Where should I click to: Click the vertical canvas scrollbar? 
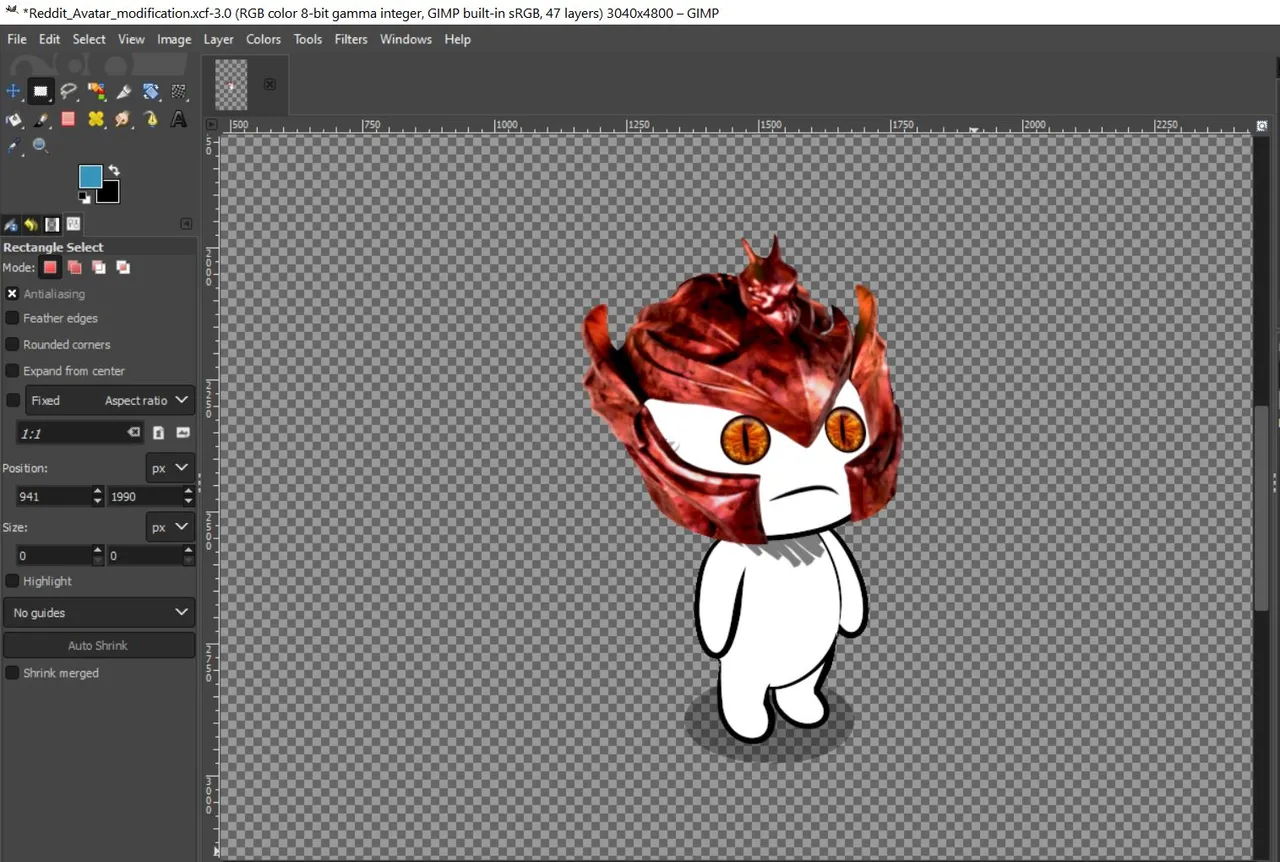click(x=1261, y=507)
